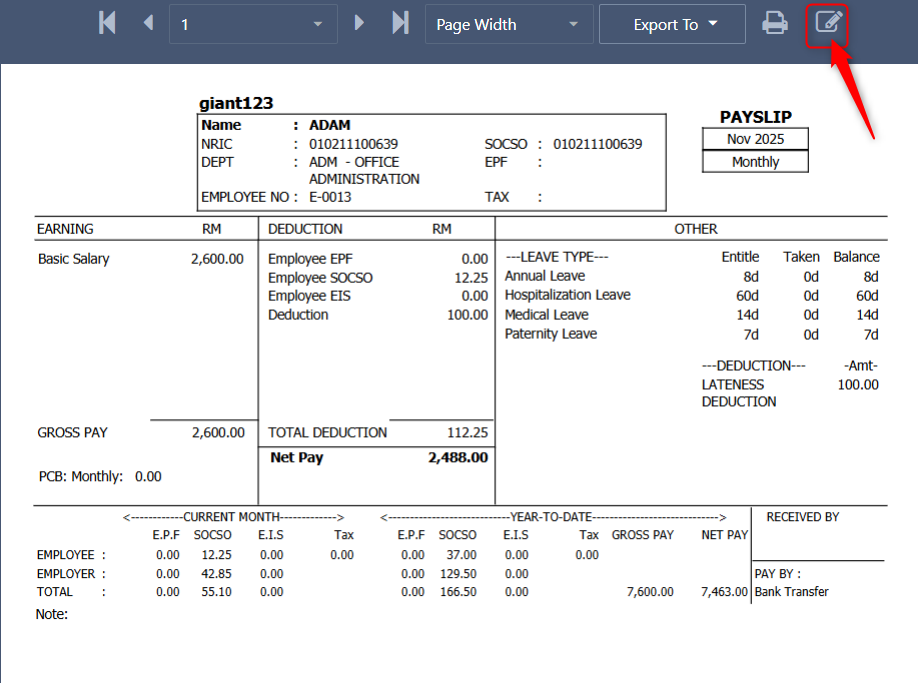Screen dimensions: 918x683
Task: Select the Note: label
Action: tap(52, 614)
